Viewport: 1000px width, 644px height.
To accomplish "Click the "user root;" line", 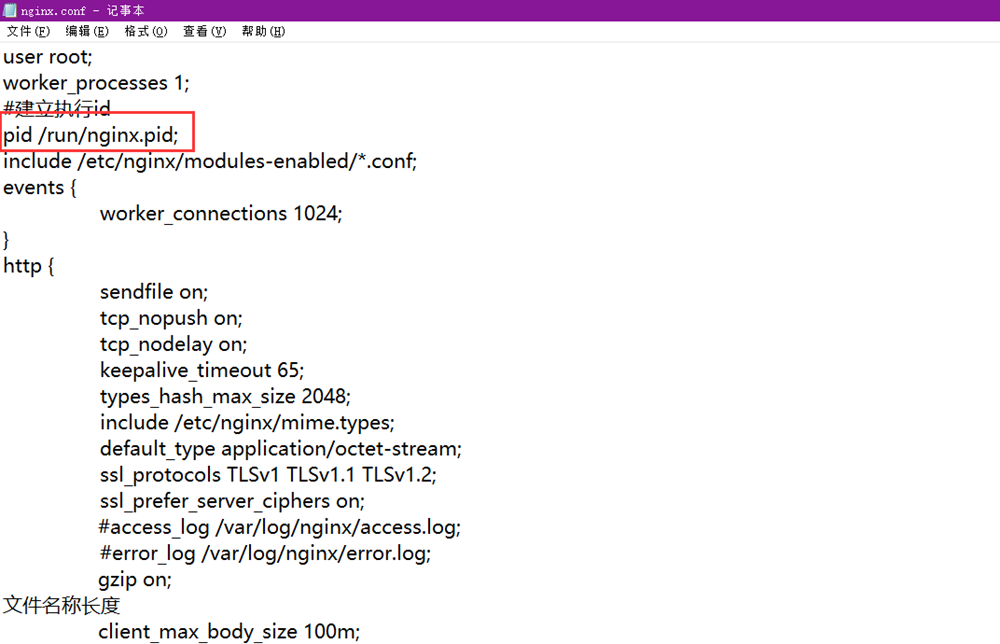I will [x=46, y=58].
